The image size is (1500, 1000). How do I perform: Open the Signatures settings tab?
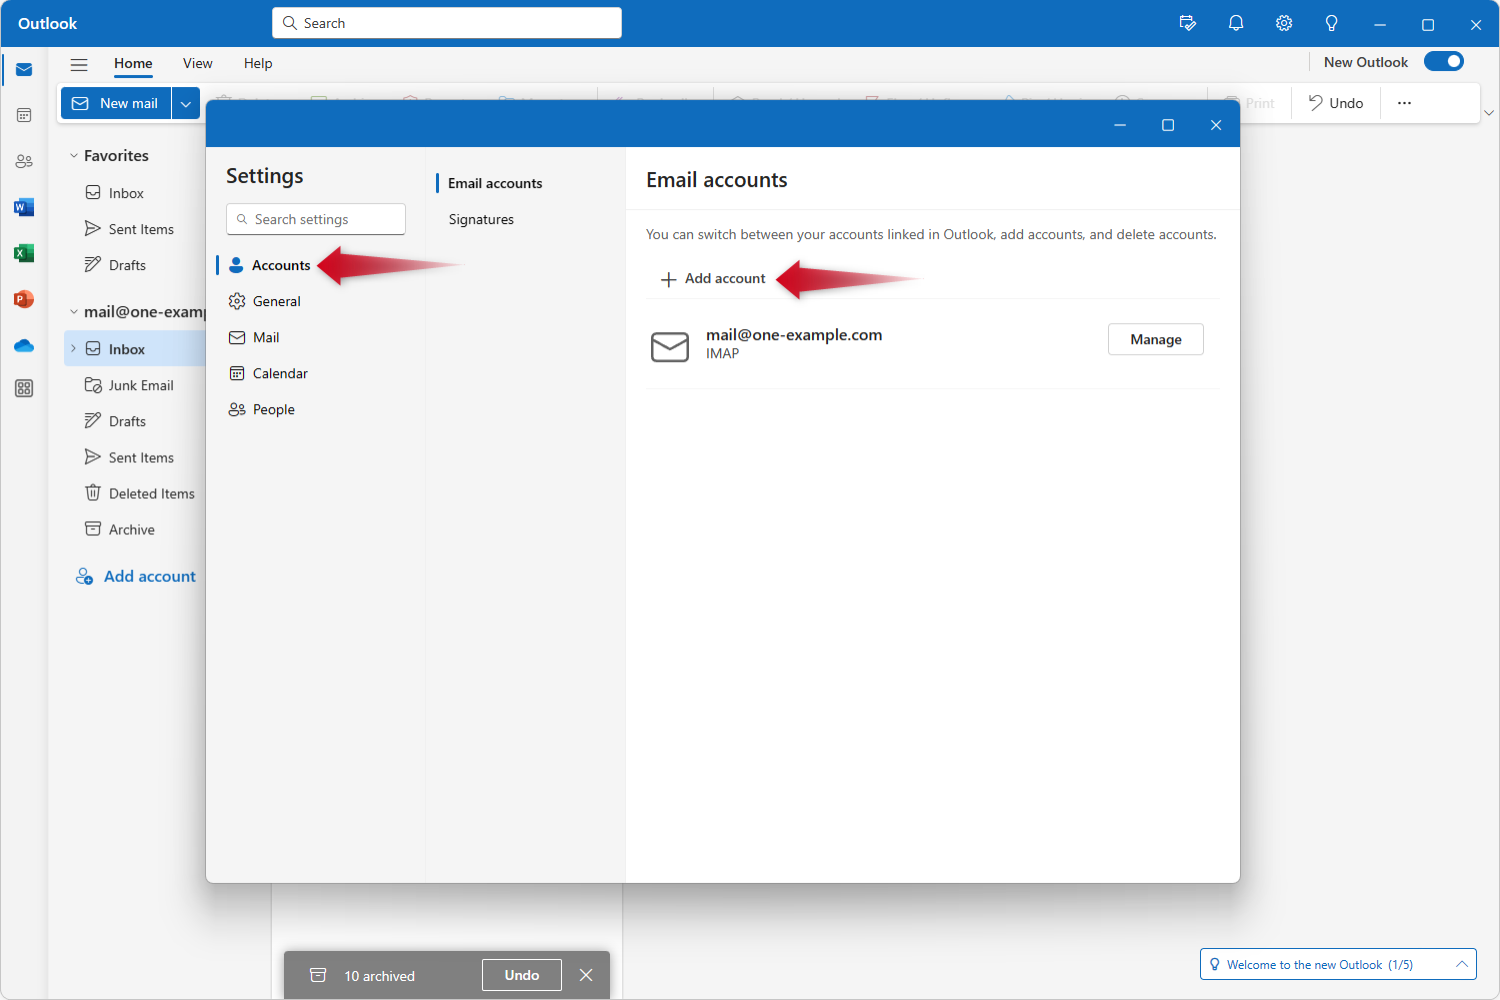click(481, 219)
